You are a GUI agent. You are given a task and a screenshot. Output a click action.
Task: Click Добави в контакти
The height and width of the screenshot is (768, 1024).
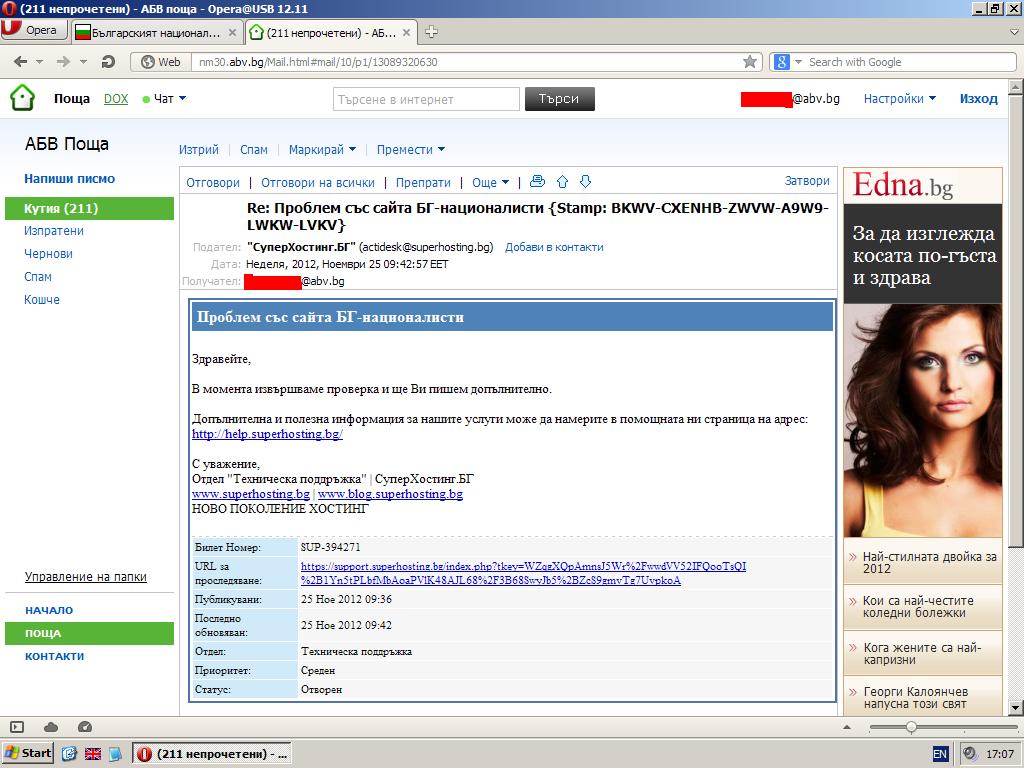554,247
